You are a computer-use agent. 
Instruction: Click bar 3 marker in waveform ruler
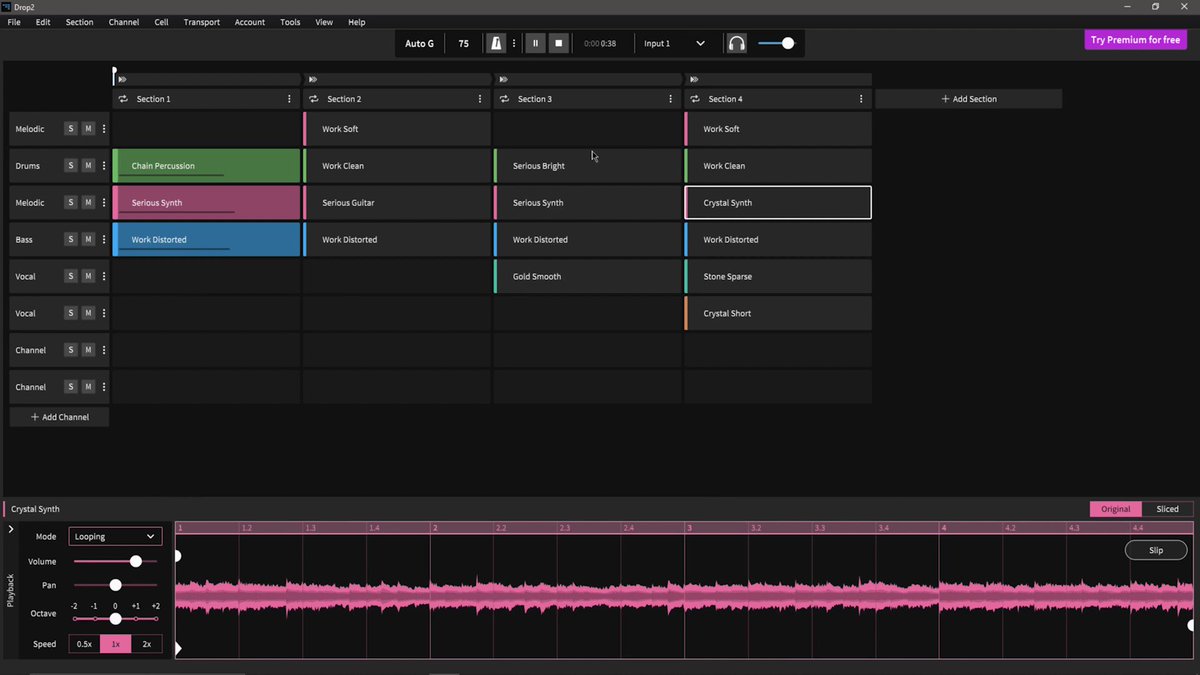[x=689, y=527]
